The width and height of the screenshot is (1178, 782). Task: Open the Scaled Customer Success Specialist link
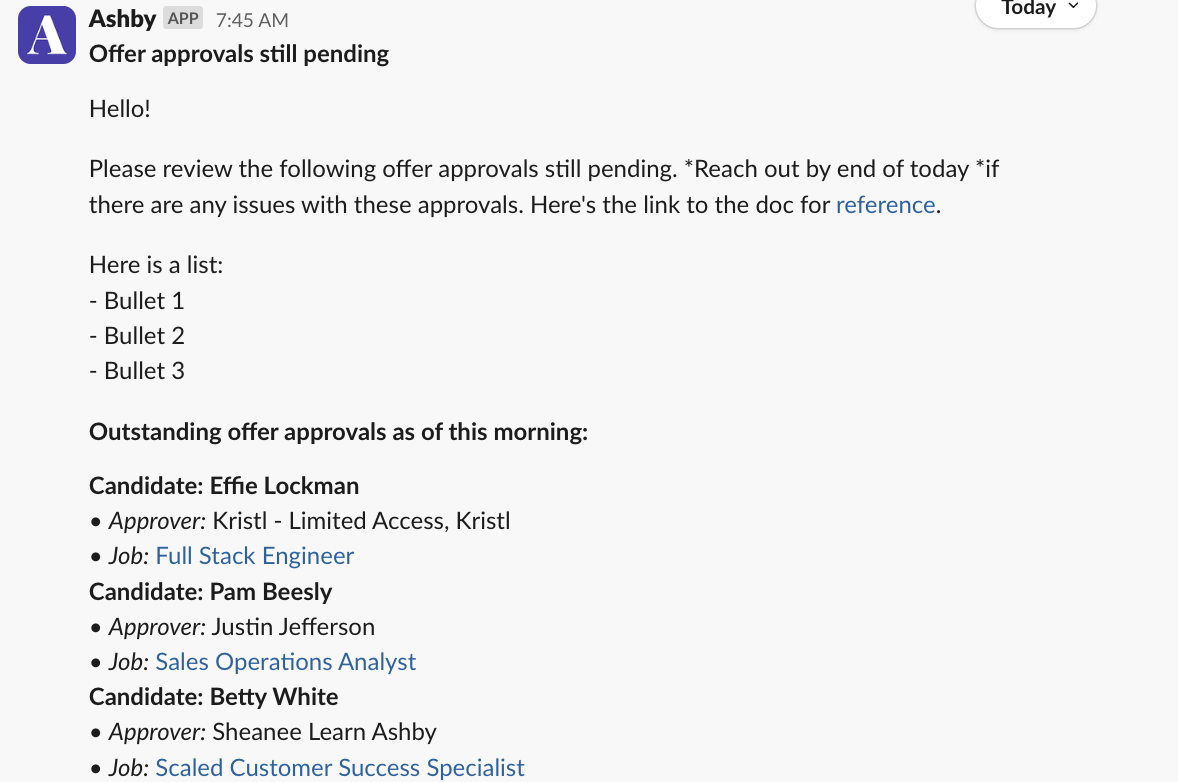click(x=340, y=768)
